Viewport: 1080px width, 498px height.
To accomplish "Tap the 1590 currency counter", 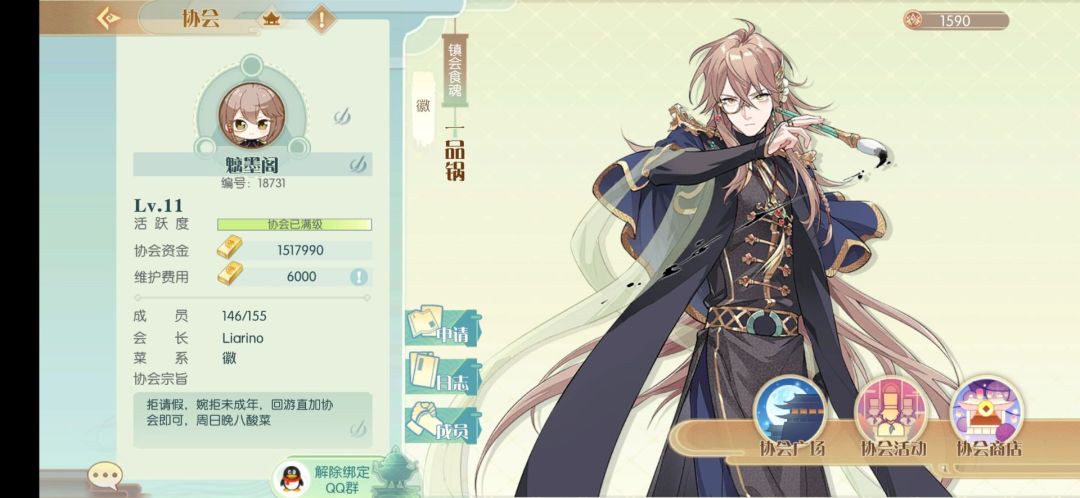I will tap(956, 21).
